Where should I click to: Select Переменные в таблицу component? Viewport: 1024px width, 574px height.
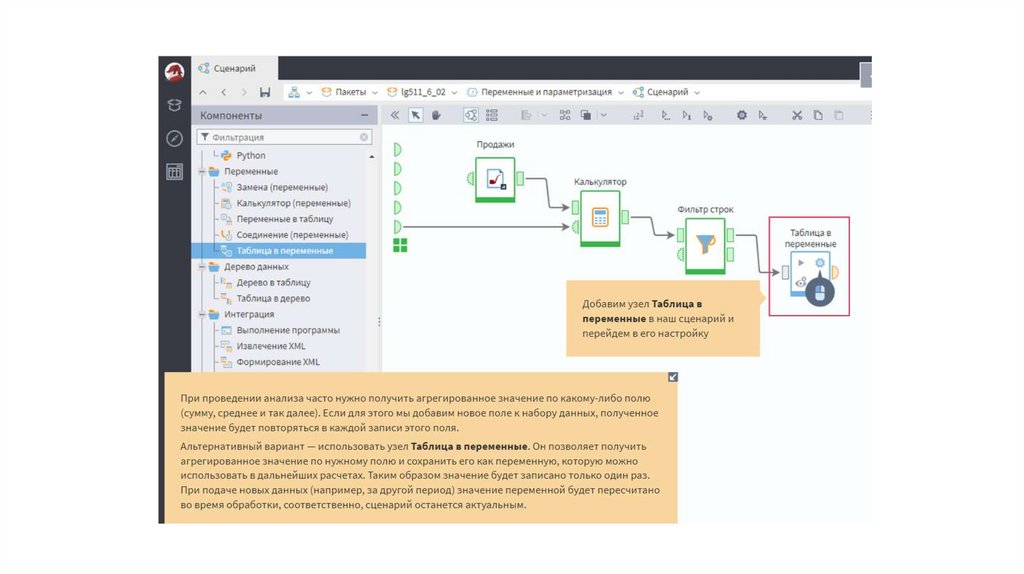285,219
